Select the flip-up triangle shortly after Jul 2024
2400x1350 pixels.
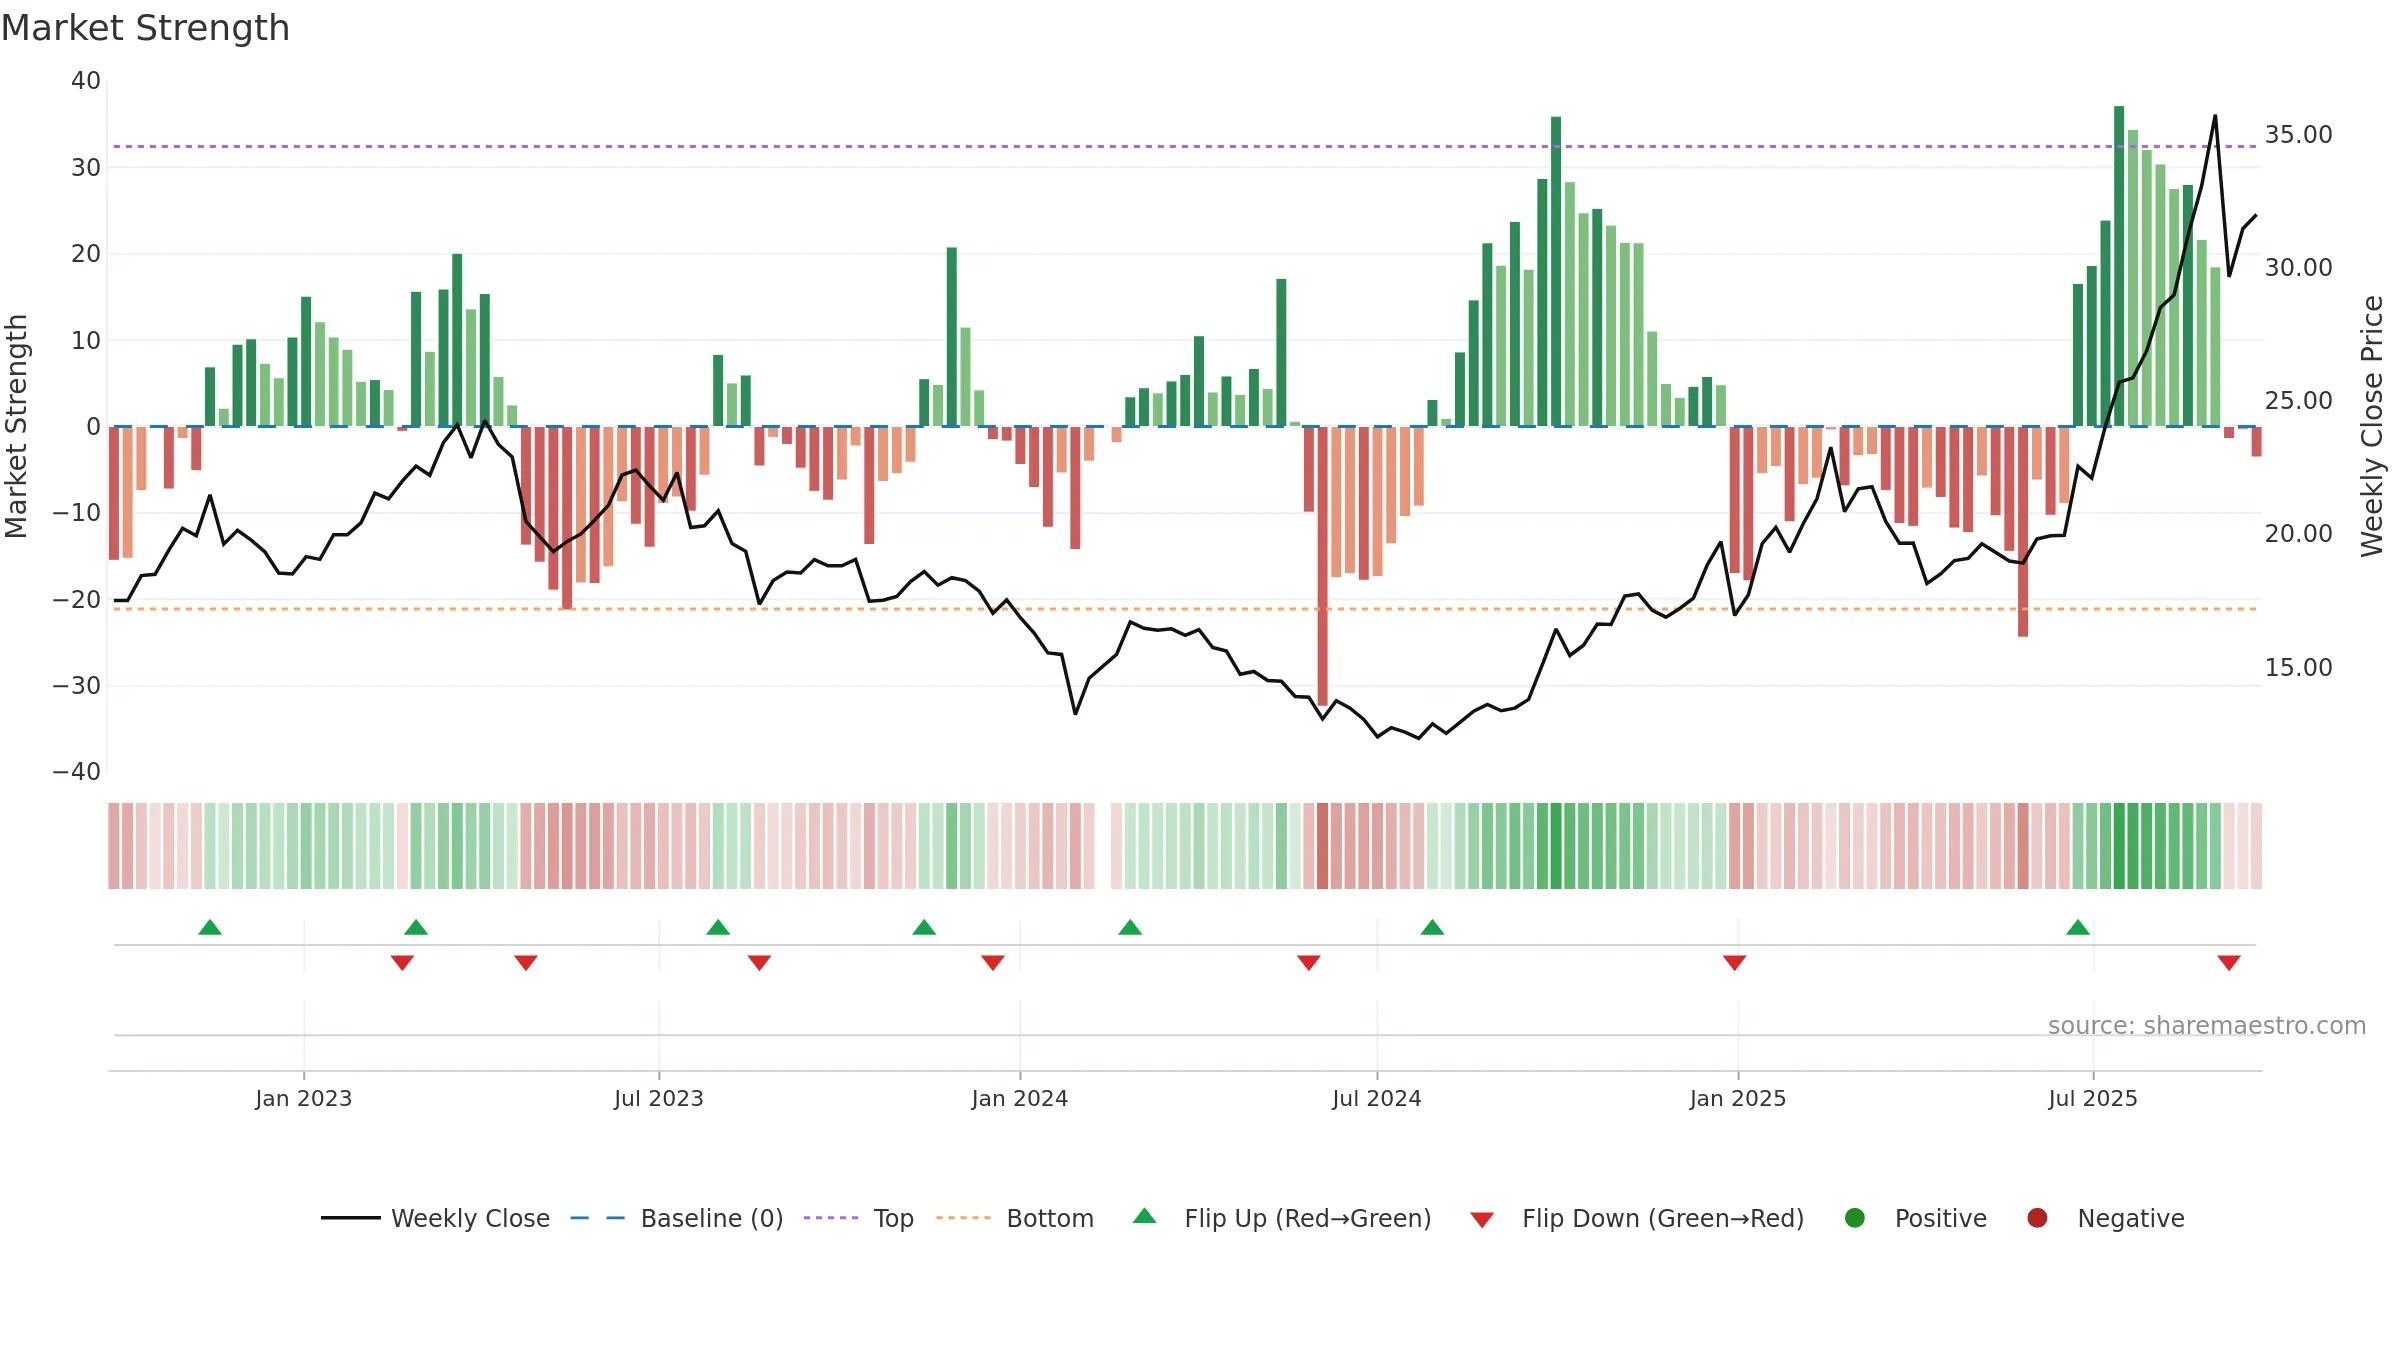tap(1432, 927)
